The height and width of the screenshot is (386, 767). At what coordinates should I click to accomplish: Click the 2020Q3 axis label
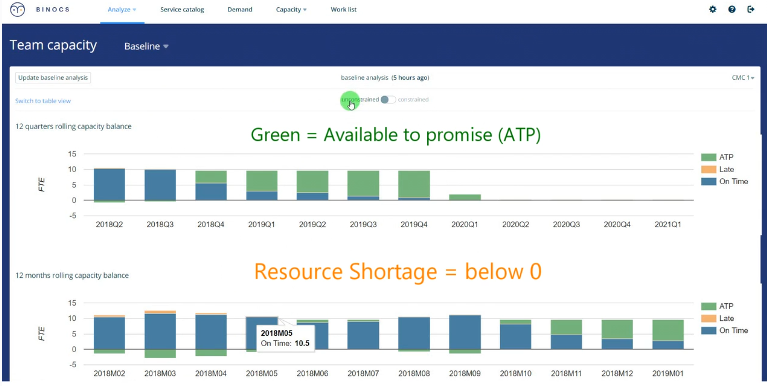click(567, 224)
